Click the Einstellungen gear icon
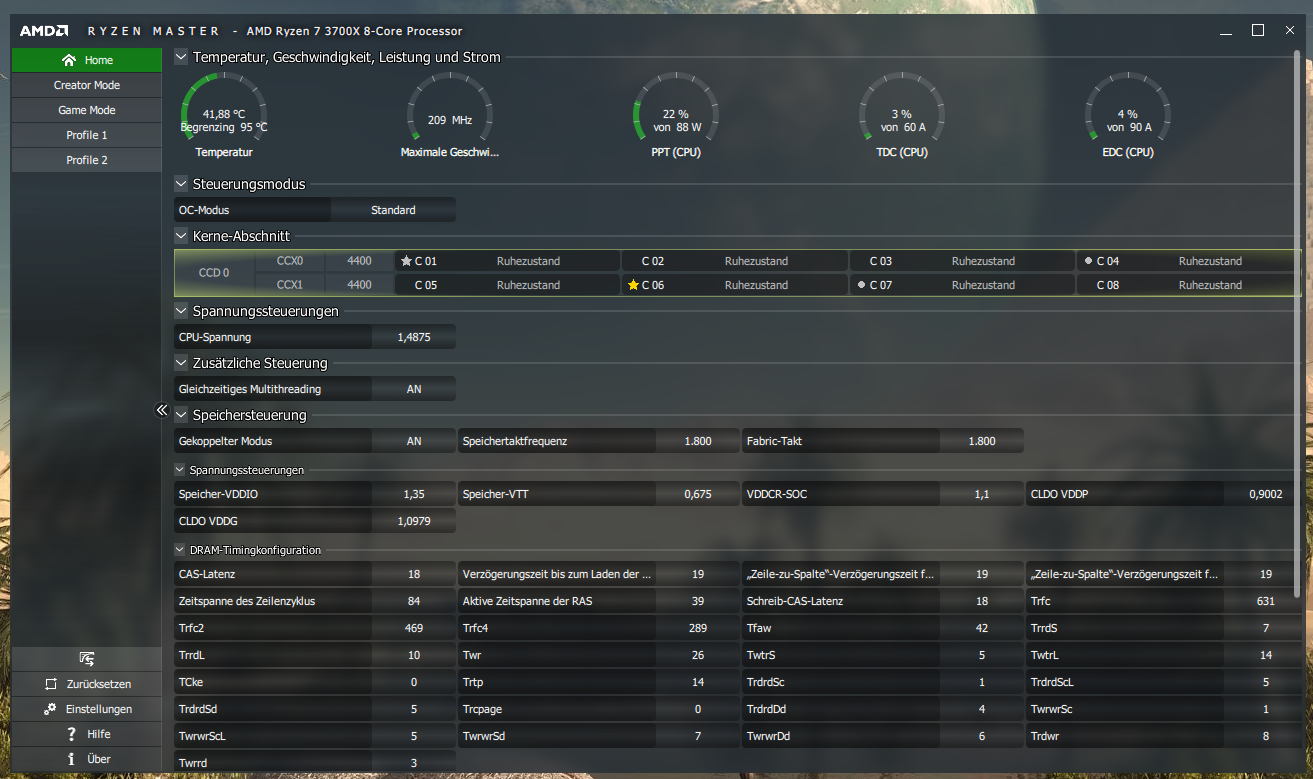The image size is (1313, 779). click(x=50, y=709)
